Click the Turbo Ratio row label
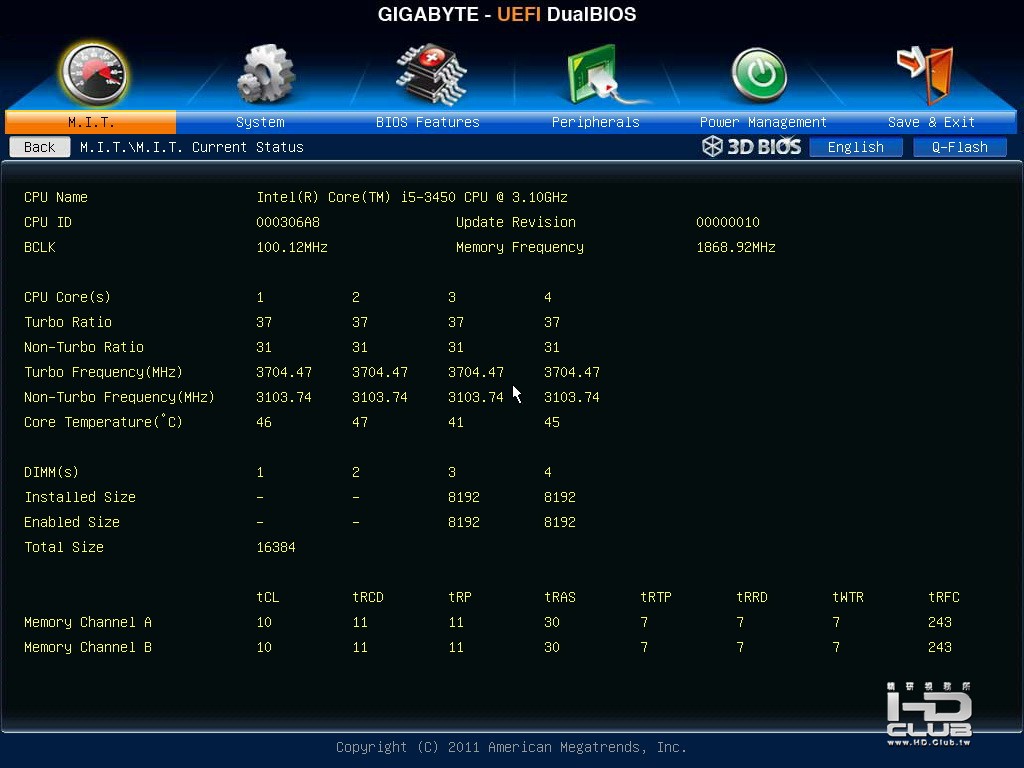 point(68,322)
